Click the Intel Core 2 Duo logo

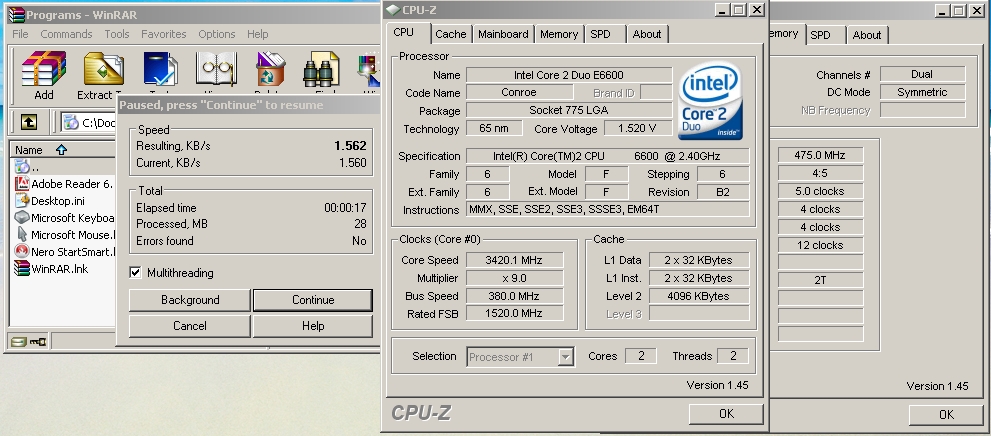(x=710, y=101)
